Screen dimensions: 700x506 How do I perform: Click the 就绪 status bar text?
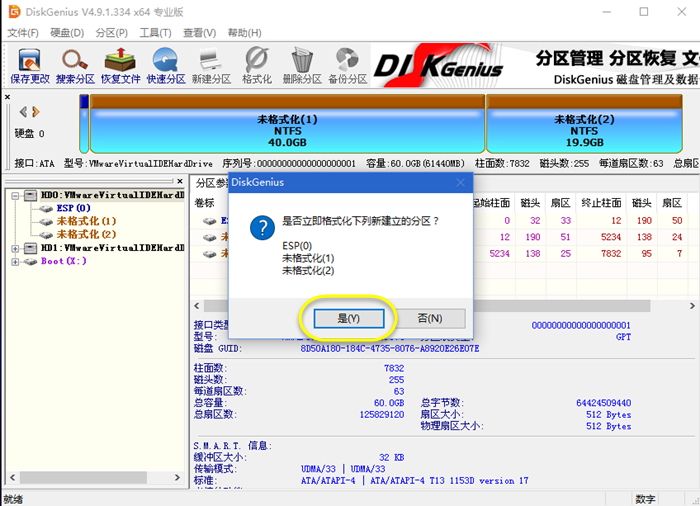click(13, 499)
